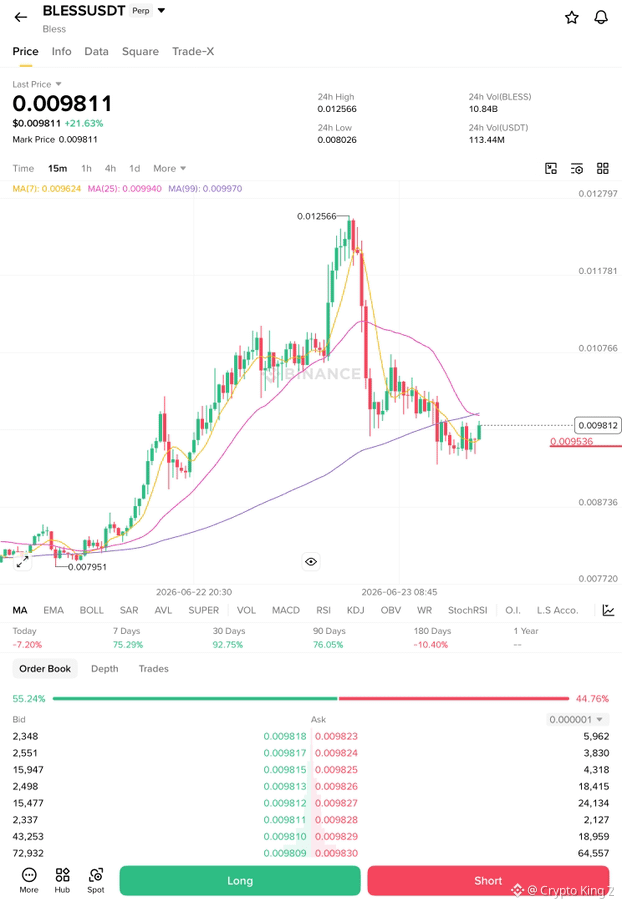Image resolution: width=622 pixels, height=907 pixels.
Task: Switch to the Trades tab
Action: pyautogui.click(x=153, y=669)
